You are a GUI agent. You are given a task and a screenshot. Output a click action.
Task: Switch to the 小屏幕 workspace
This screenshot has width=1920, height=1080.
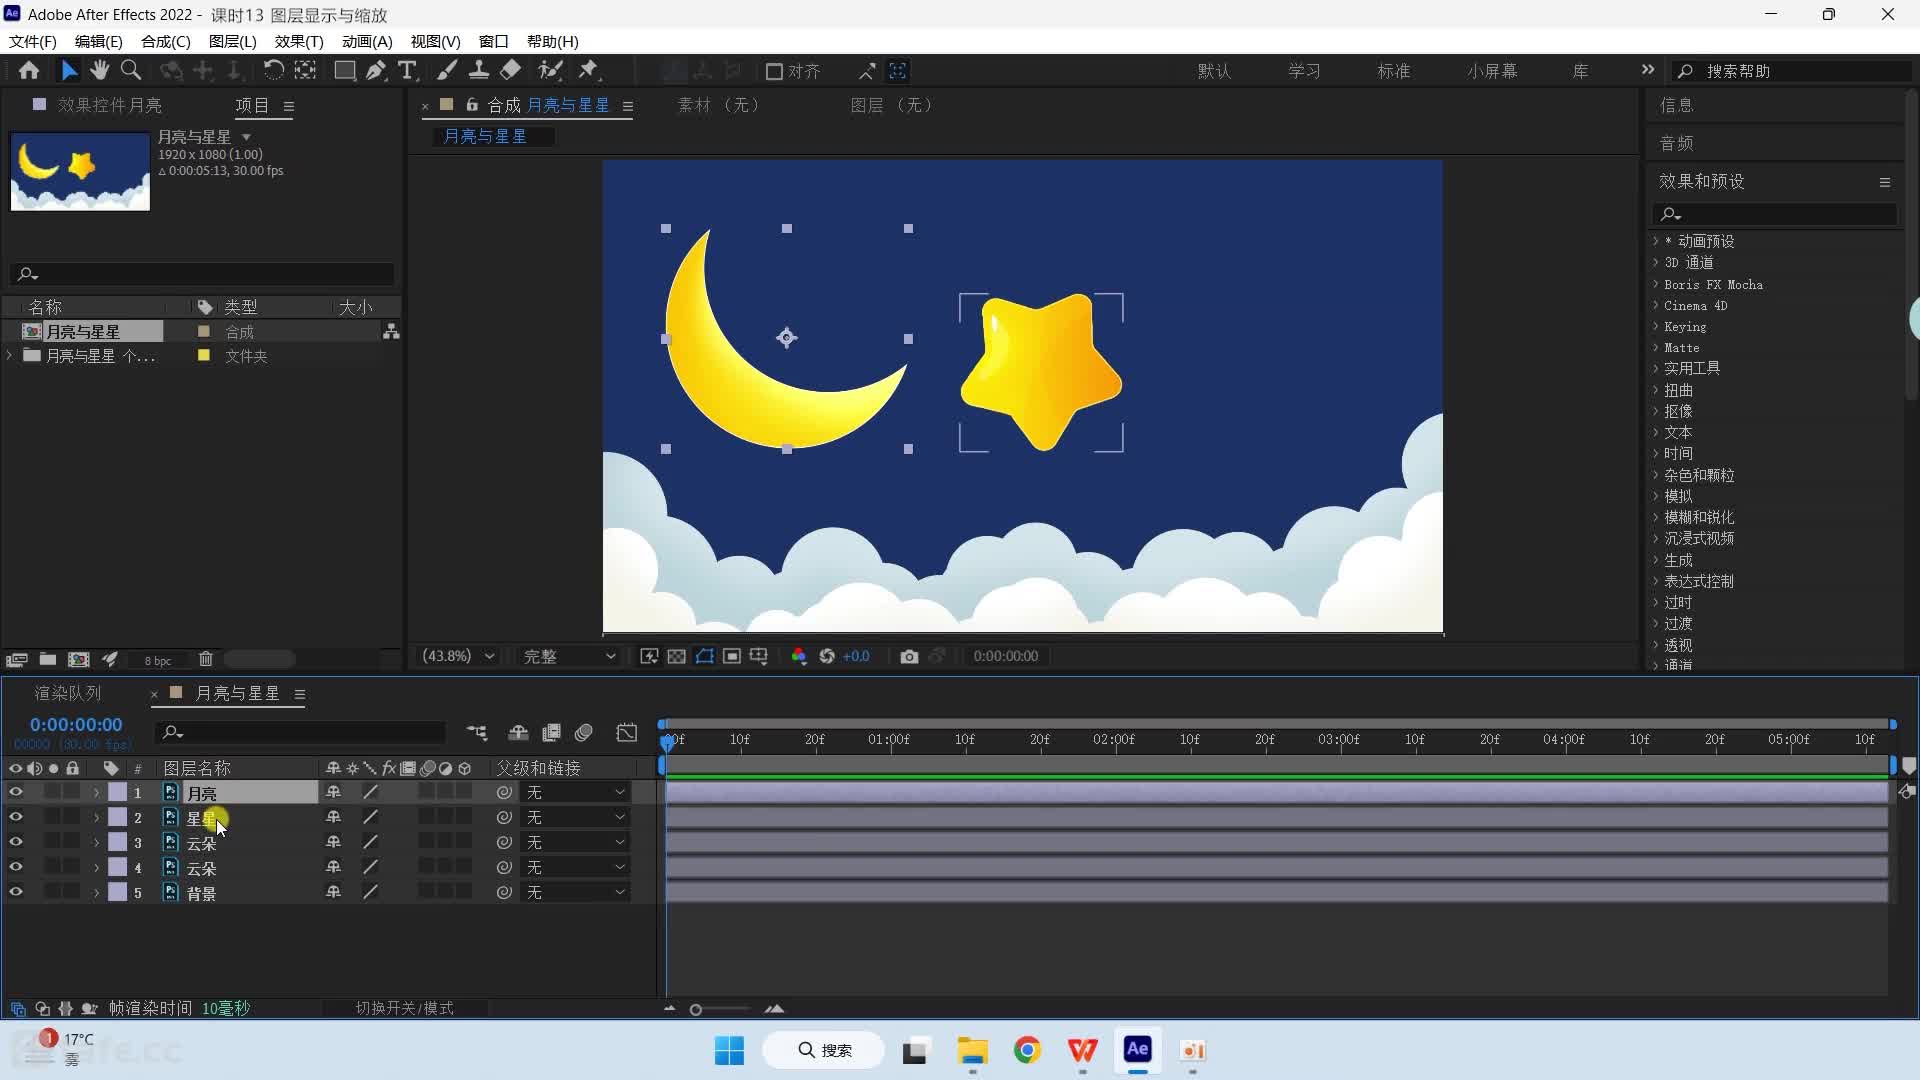pyautogui.click(x=1492, y=71)
